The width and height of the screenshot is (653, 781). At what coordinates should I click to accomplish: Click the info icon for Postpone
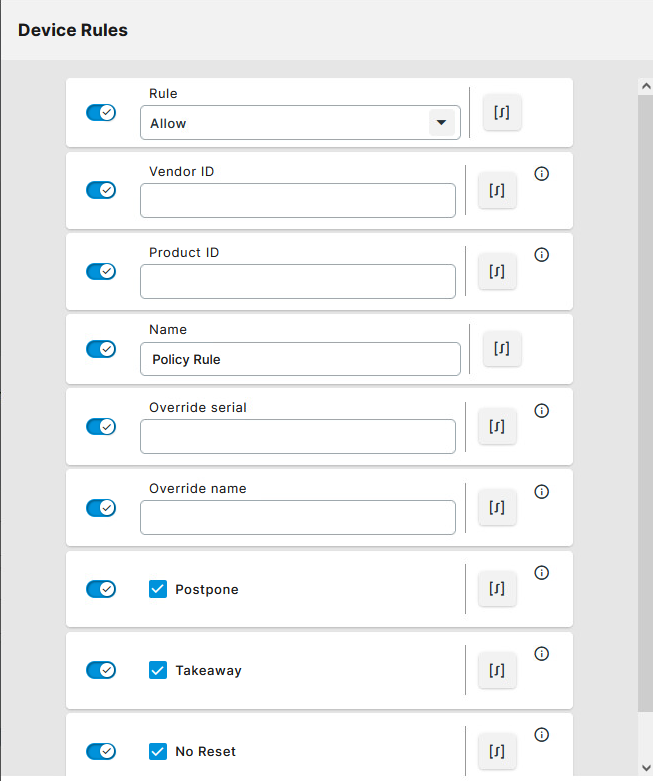tap(542, 573)
